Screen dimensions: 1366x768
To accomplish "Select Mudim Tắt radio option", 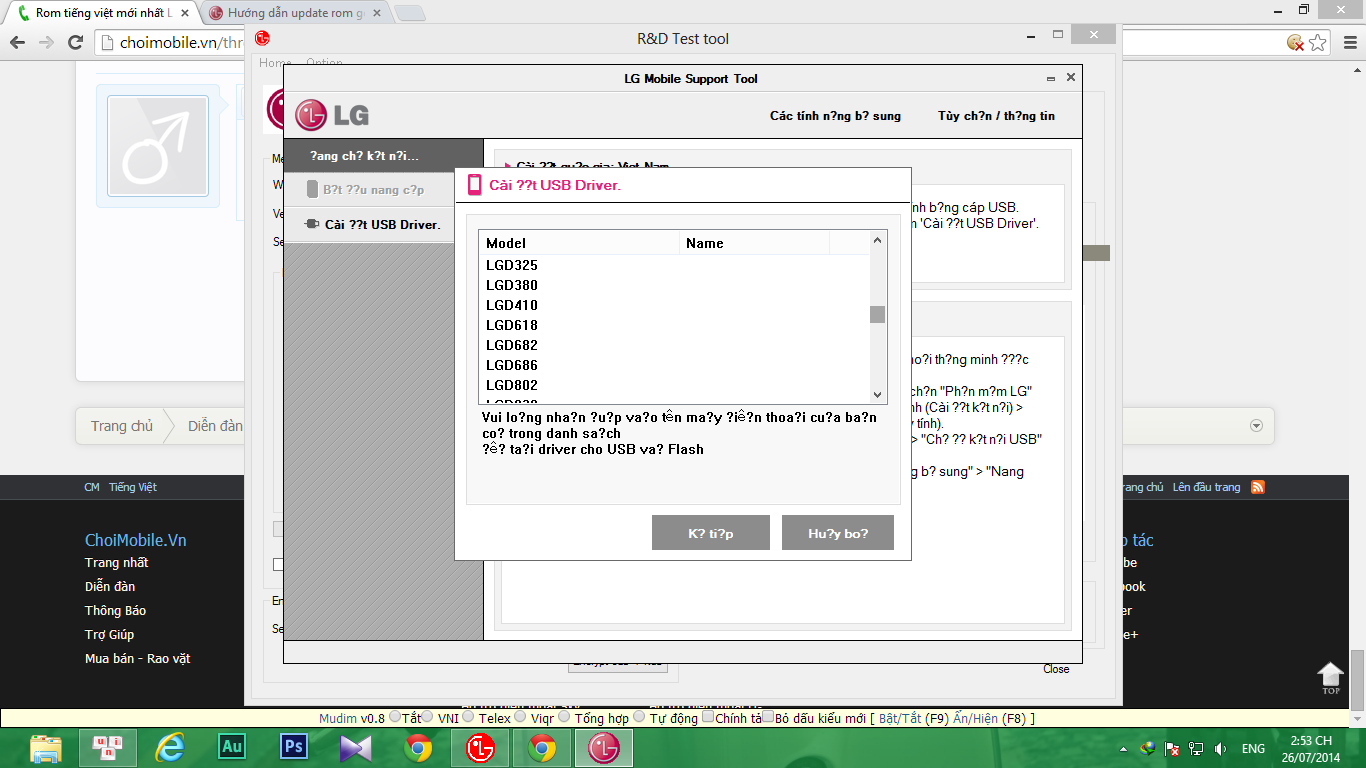I will point(394,717).
